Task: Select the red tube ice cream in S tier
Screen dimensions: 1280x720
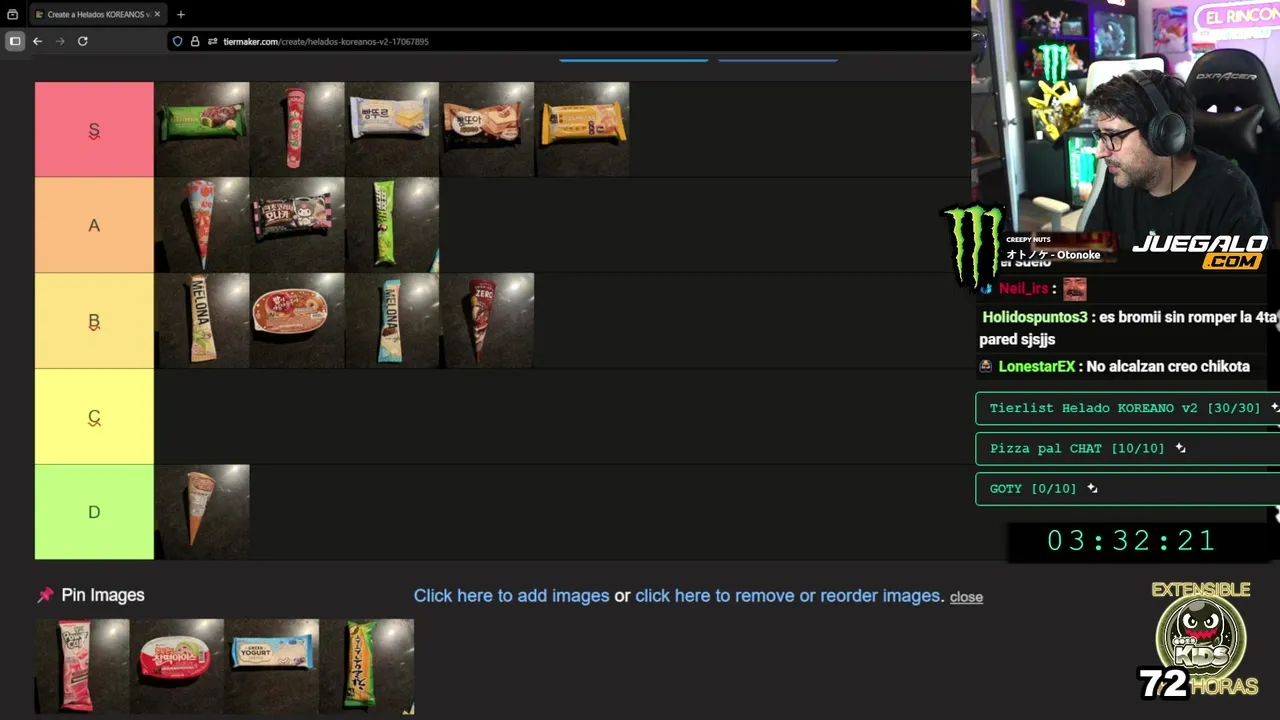Action: (297, 129)
